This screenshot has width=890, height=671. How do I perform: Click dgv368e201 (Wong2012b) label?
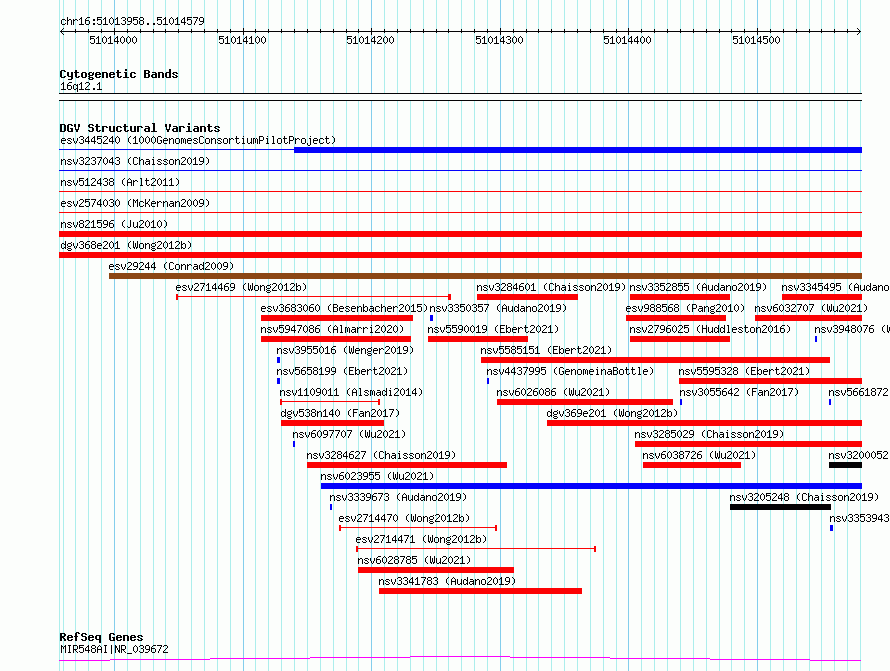126,245
